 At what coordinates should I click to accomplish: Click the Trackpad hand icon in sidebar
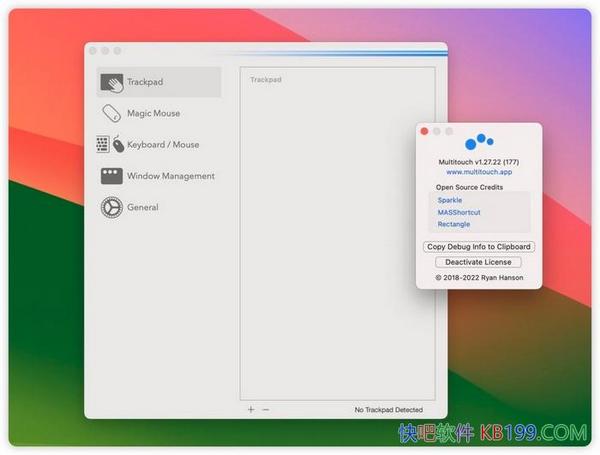click(x=111, y=82)
